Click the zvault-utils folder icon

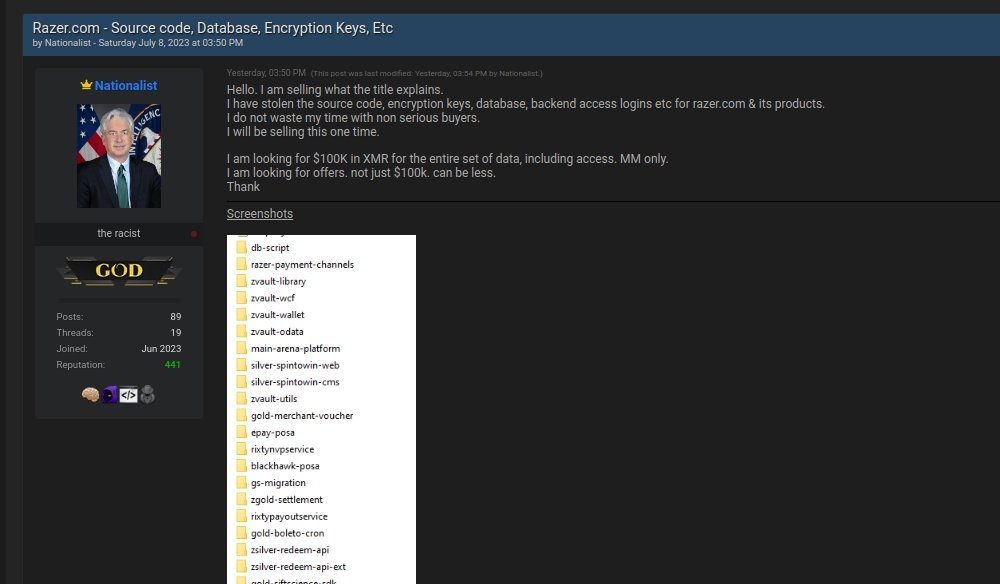pos(241,398)
